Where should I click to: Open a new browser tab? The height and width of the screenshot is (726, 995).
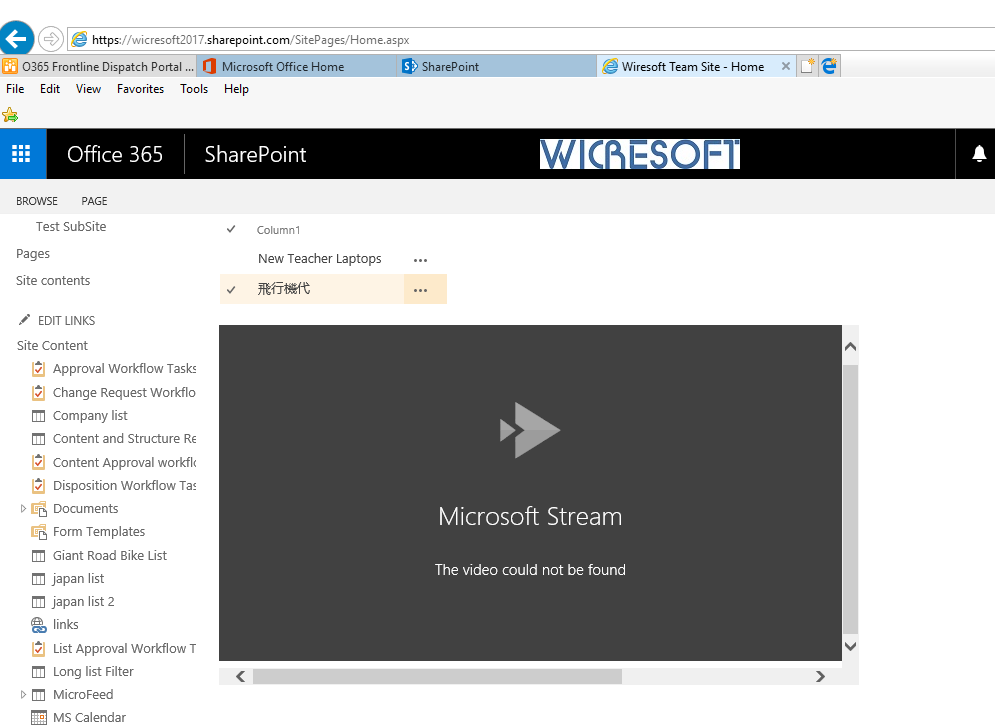tap(807, 66)
